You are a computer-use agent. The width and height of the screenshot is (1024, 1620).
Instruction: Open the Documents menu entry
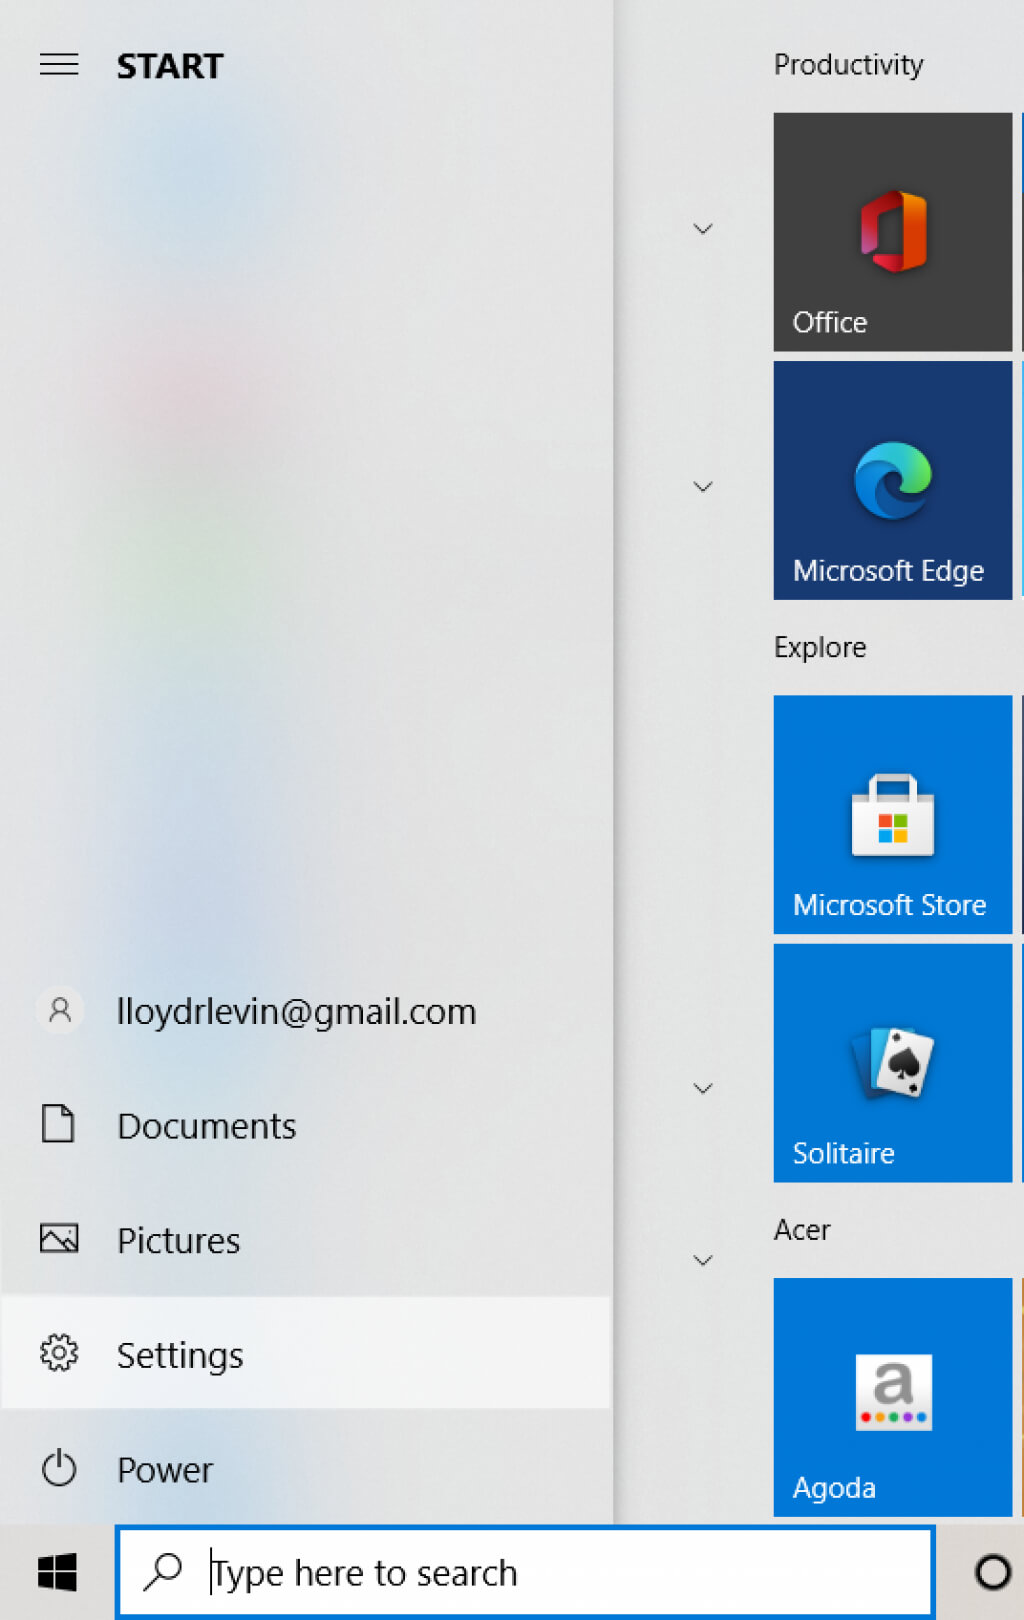(206, 1126)
